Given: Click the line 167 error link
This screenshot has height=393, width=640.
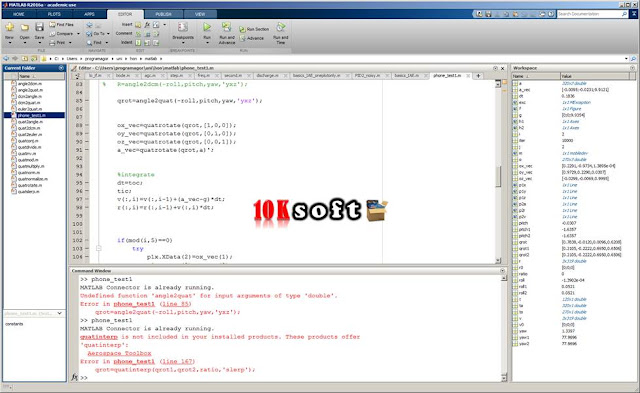Looking at the screenshot, I should 177,362.
